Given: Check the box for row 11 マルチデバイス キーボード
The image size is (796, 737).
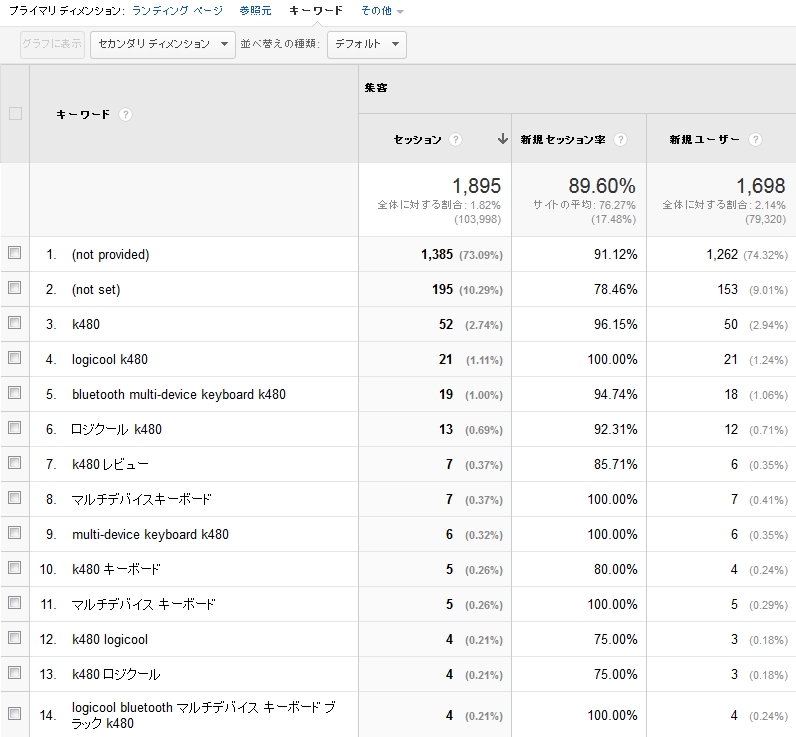Looking at the screenshot, I should 15,603.
